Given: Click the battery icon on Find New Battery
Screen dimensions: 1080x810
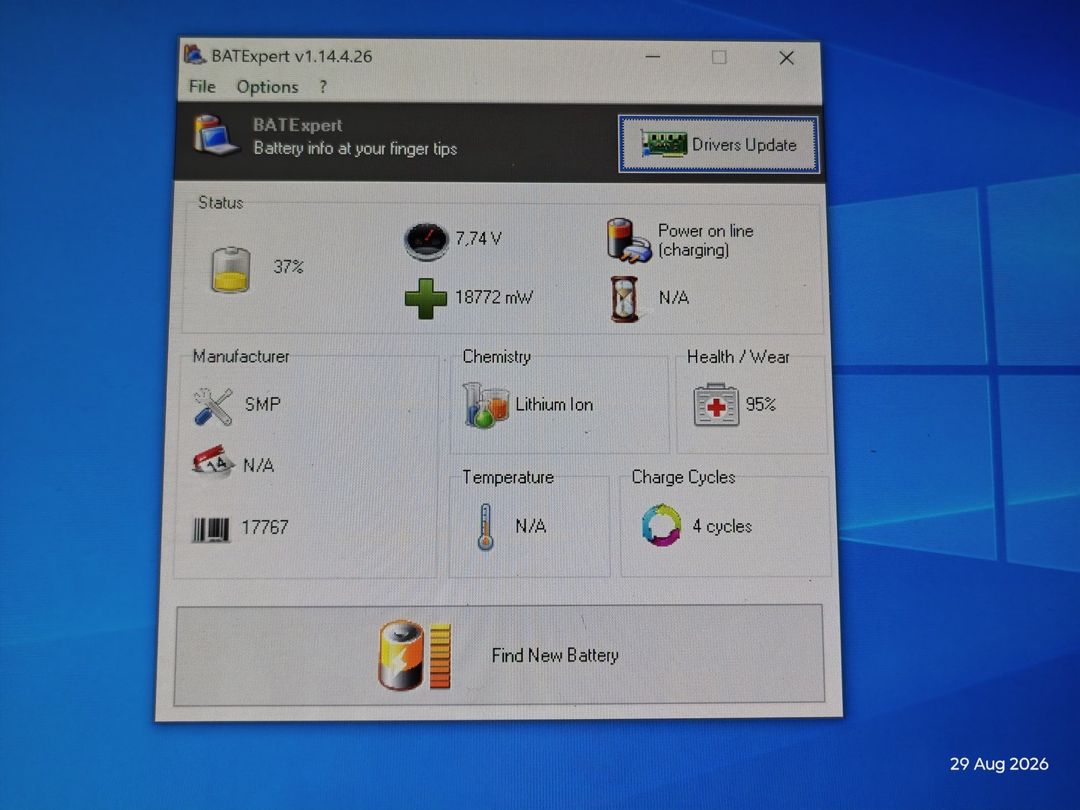Looking at the screenshot, I should click(415, 655).
